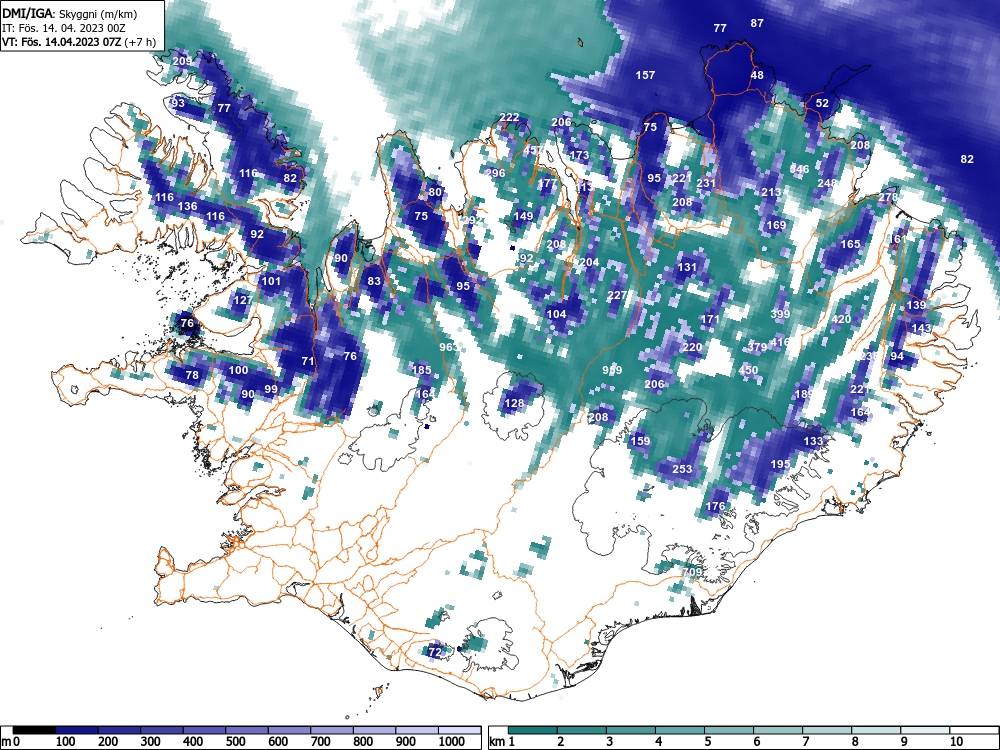Click the km-scale swatch between 5 and 6
The width and height of the screenshot is (1000, 750).
tap(728, 730)
